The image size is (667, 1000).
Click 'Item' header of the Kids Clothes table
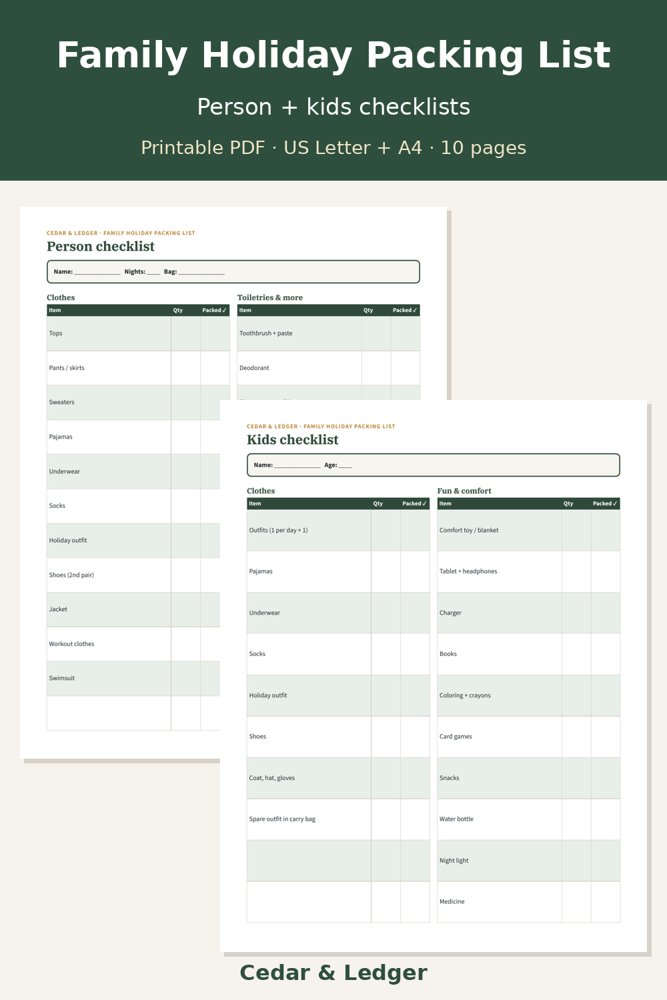(255, 504)
